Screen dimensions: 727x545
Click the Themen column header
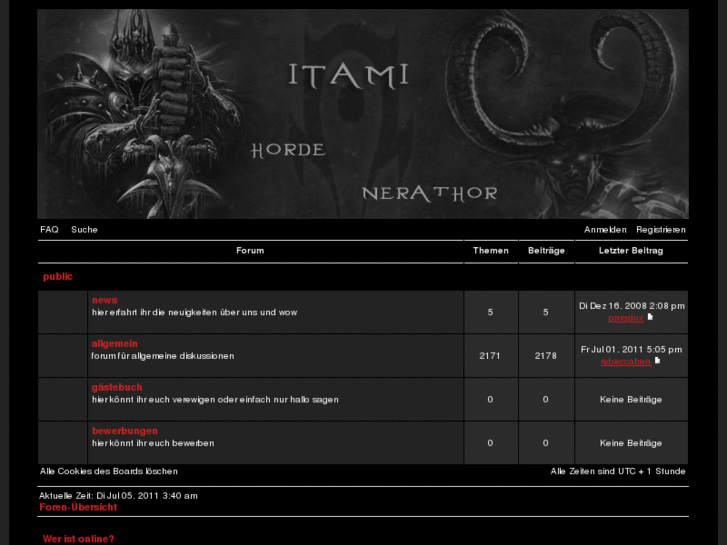point(491,251)
